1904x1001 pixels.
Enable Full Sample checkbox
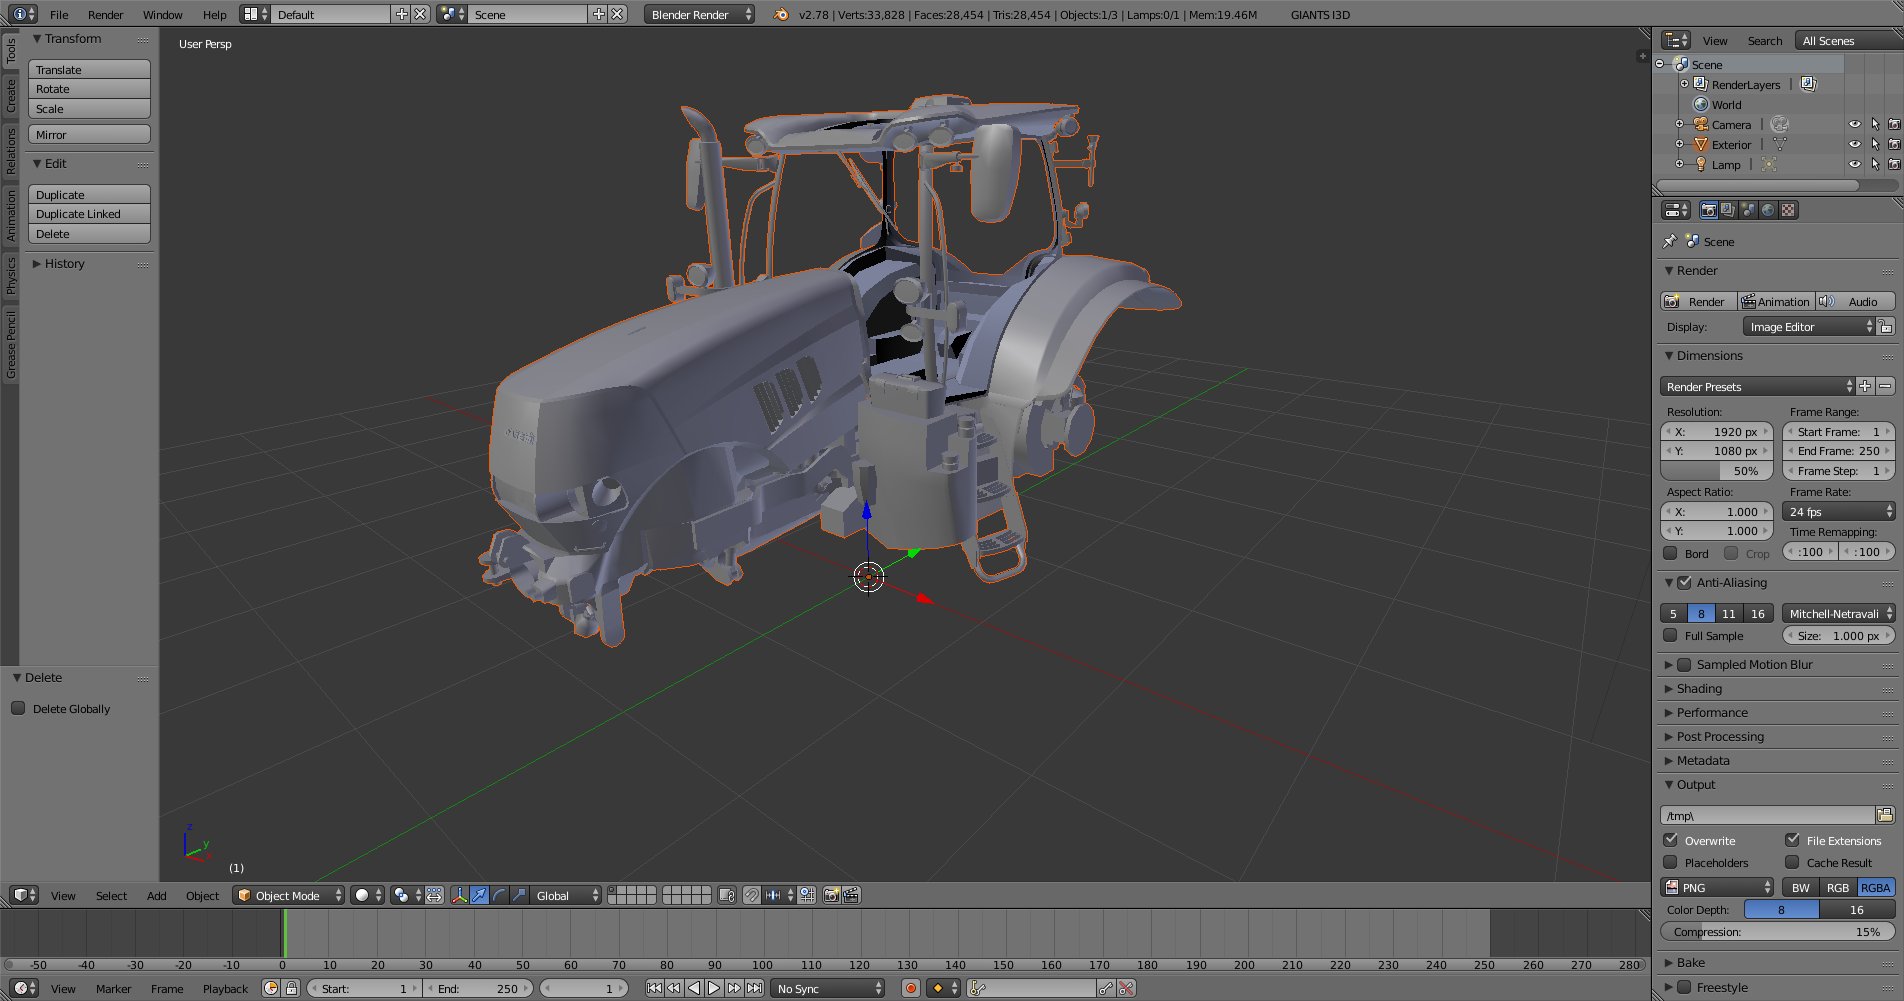1670,635
